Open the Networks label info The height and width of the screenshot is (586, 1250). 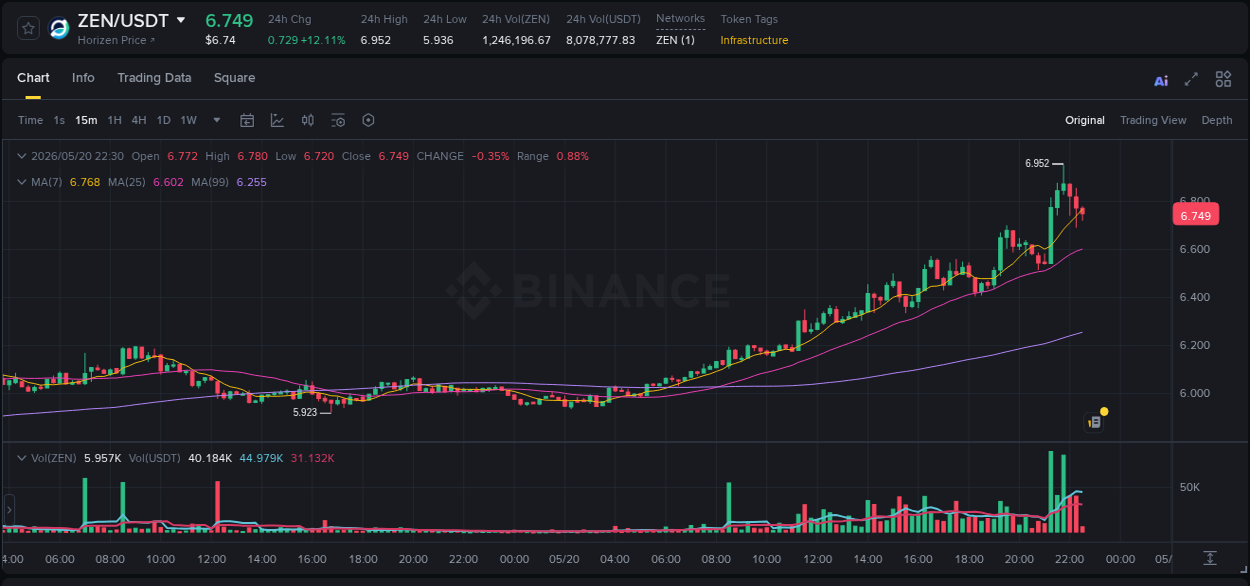tap(680, 18)
